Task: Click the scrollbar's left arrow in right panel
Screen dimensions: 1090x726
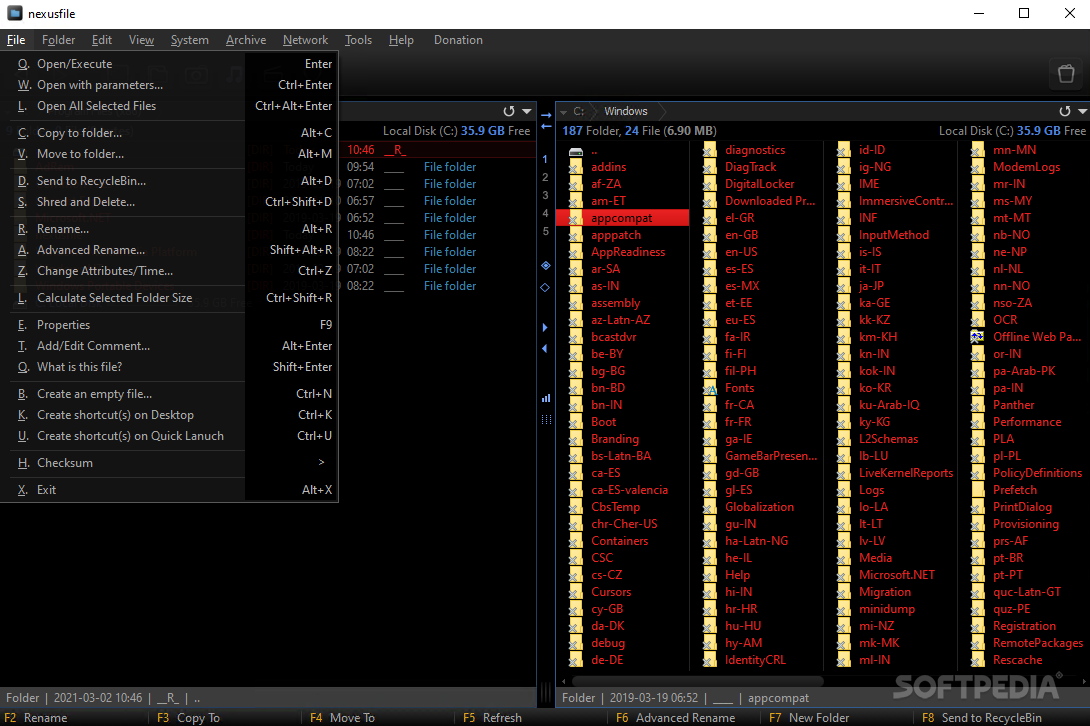Action: (x=563, y=681)
